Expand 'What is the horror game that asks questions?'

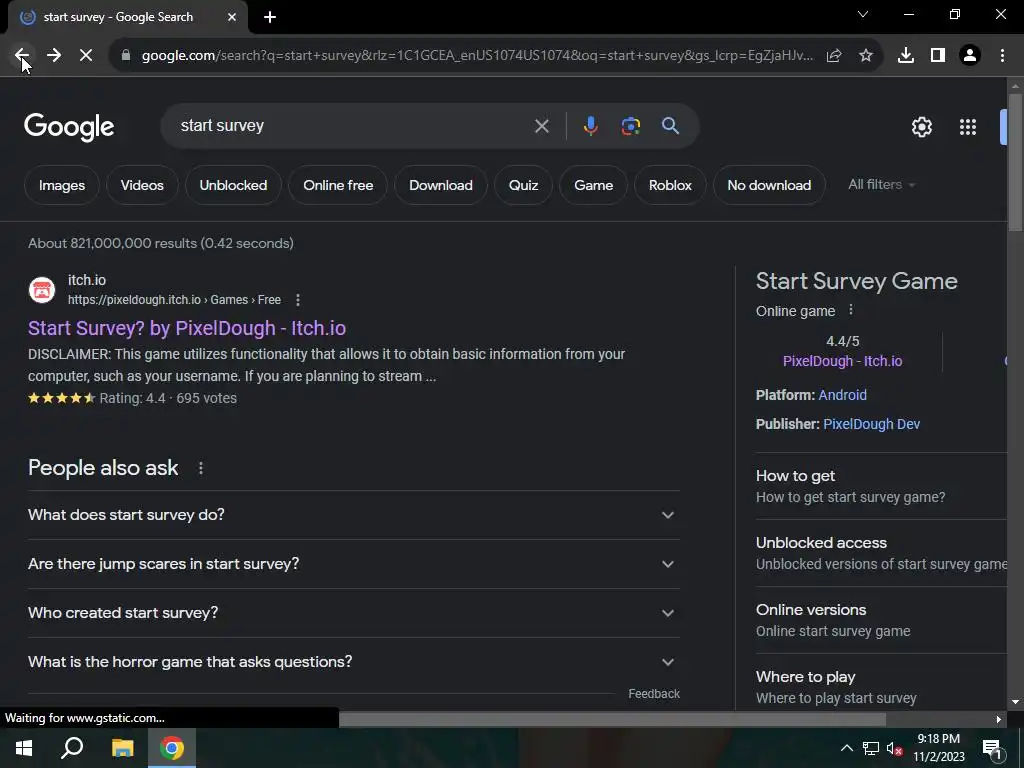pyautogui.click(x=353, y=662)
